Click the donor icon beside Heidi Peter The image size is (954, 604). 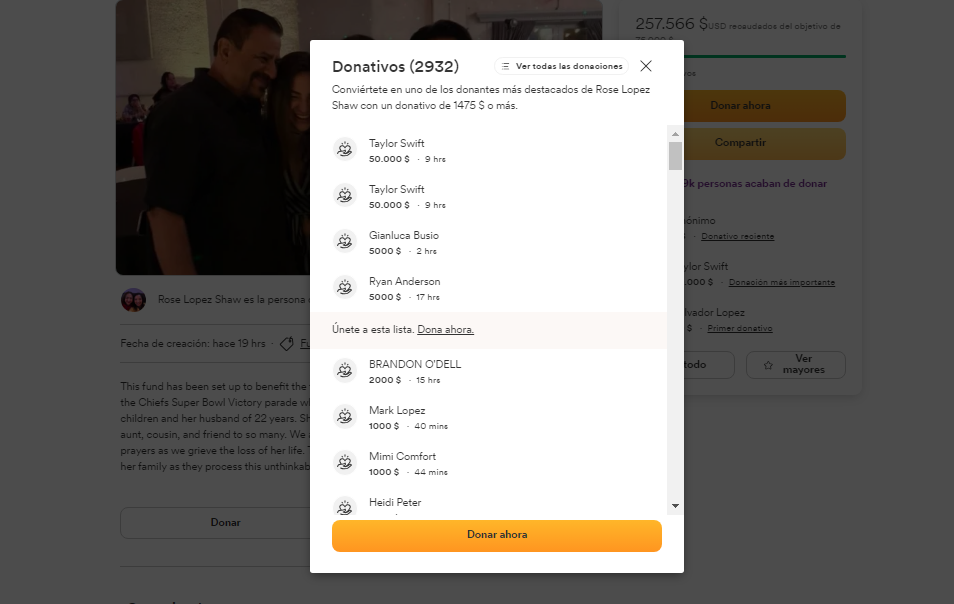345,506
